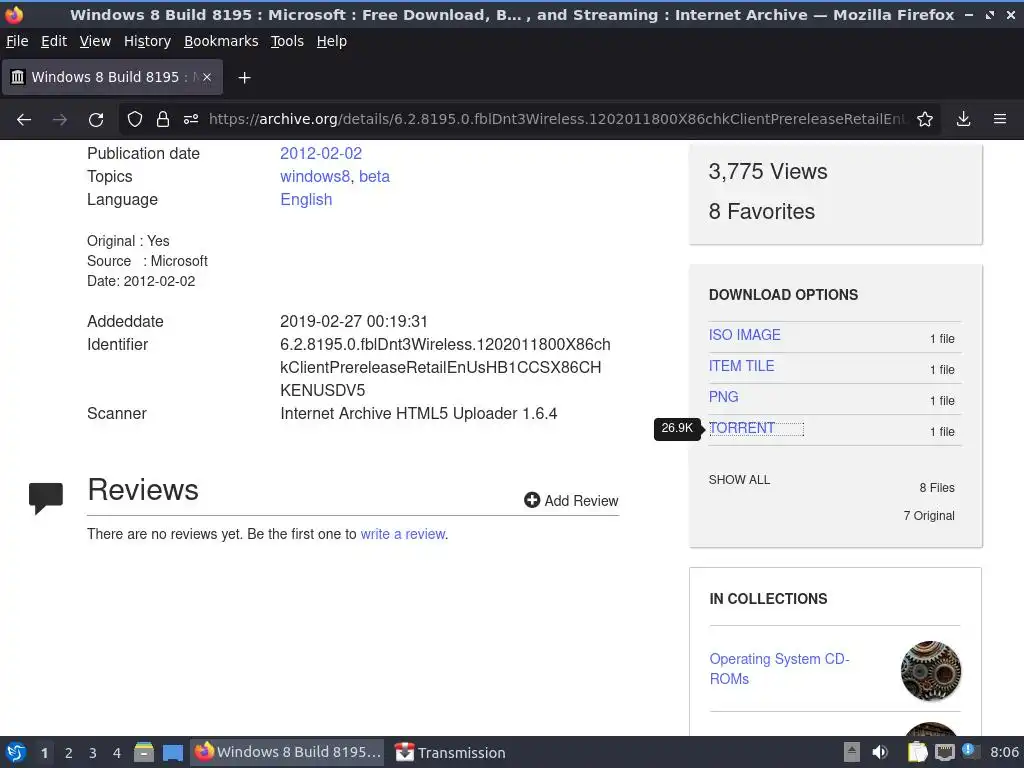Open the File menu
1024x768 pixels.
point(17,41)
